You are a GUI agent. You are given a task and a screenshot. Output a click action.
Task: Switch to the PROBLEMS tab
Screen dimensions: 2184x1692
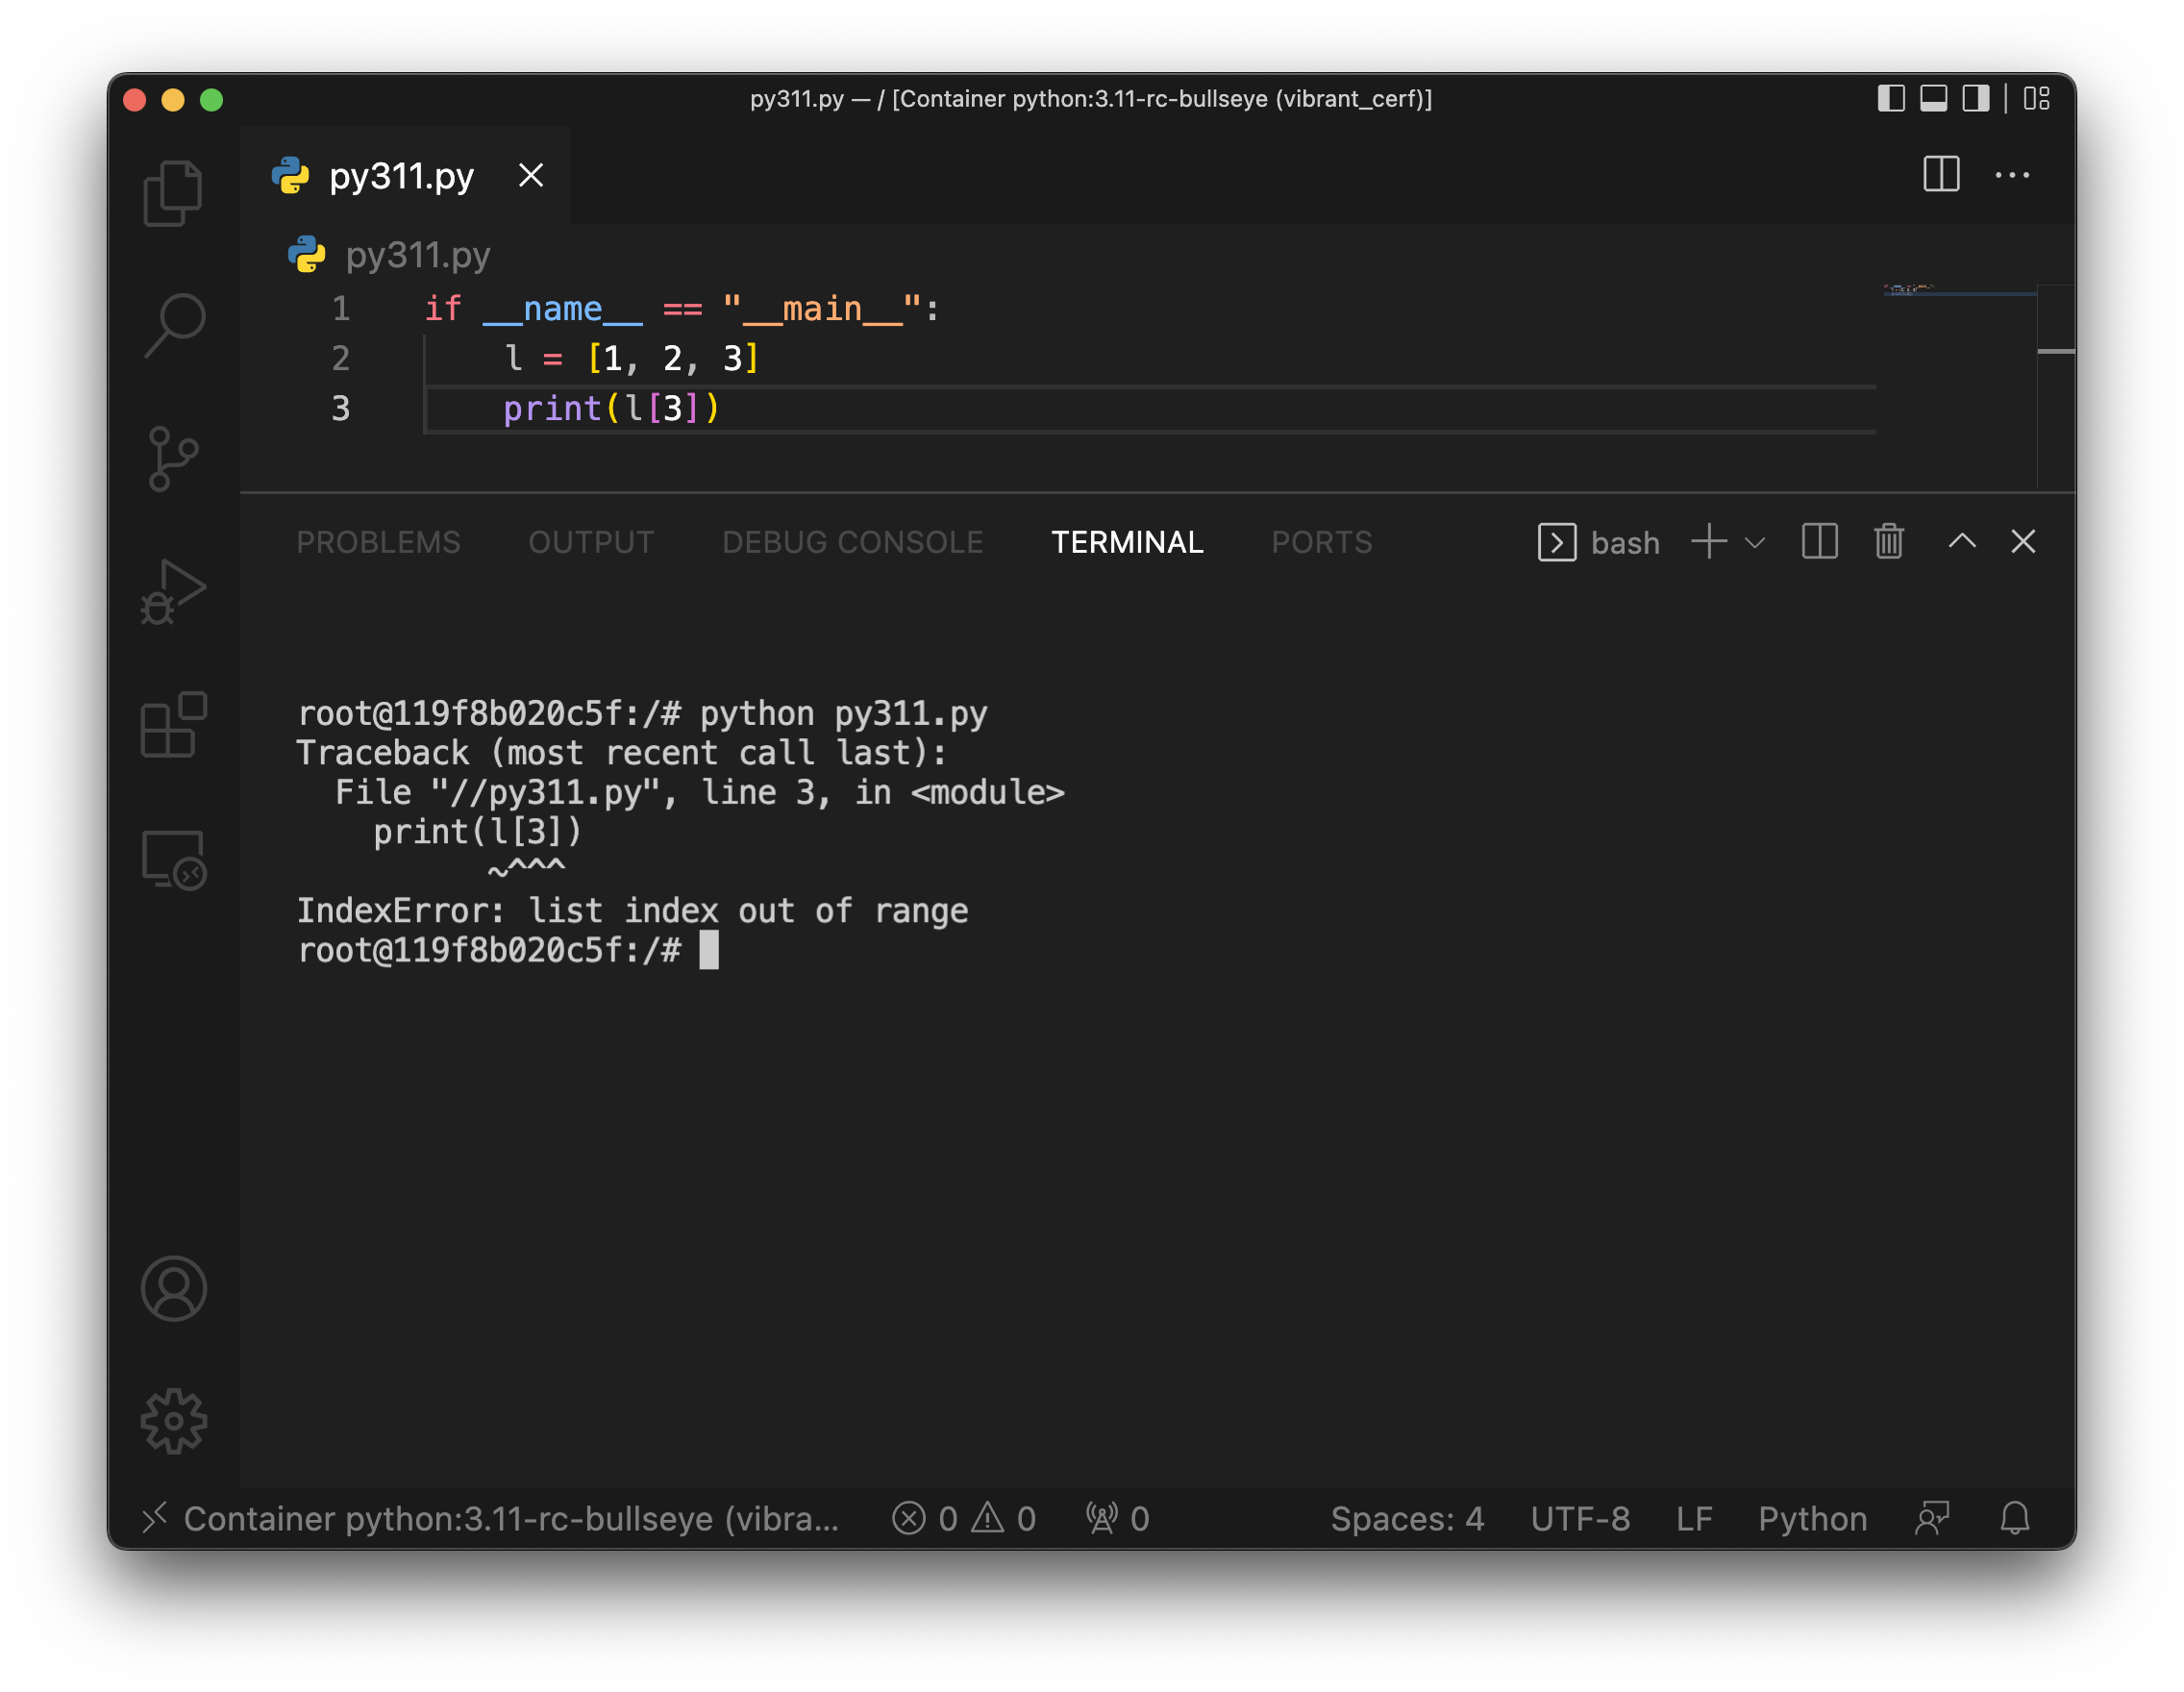tap(378, 542)
